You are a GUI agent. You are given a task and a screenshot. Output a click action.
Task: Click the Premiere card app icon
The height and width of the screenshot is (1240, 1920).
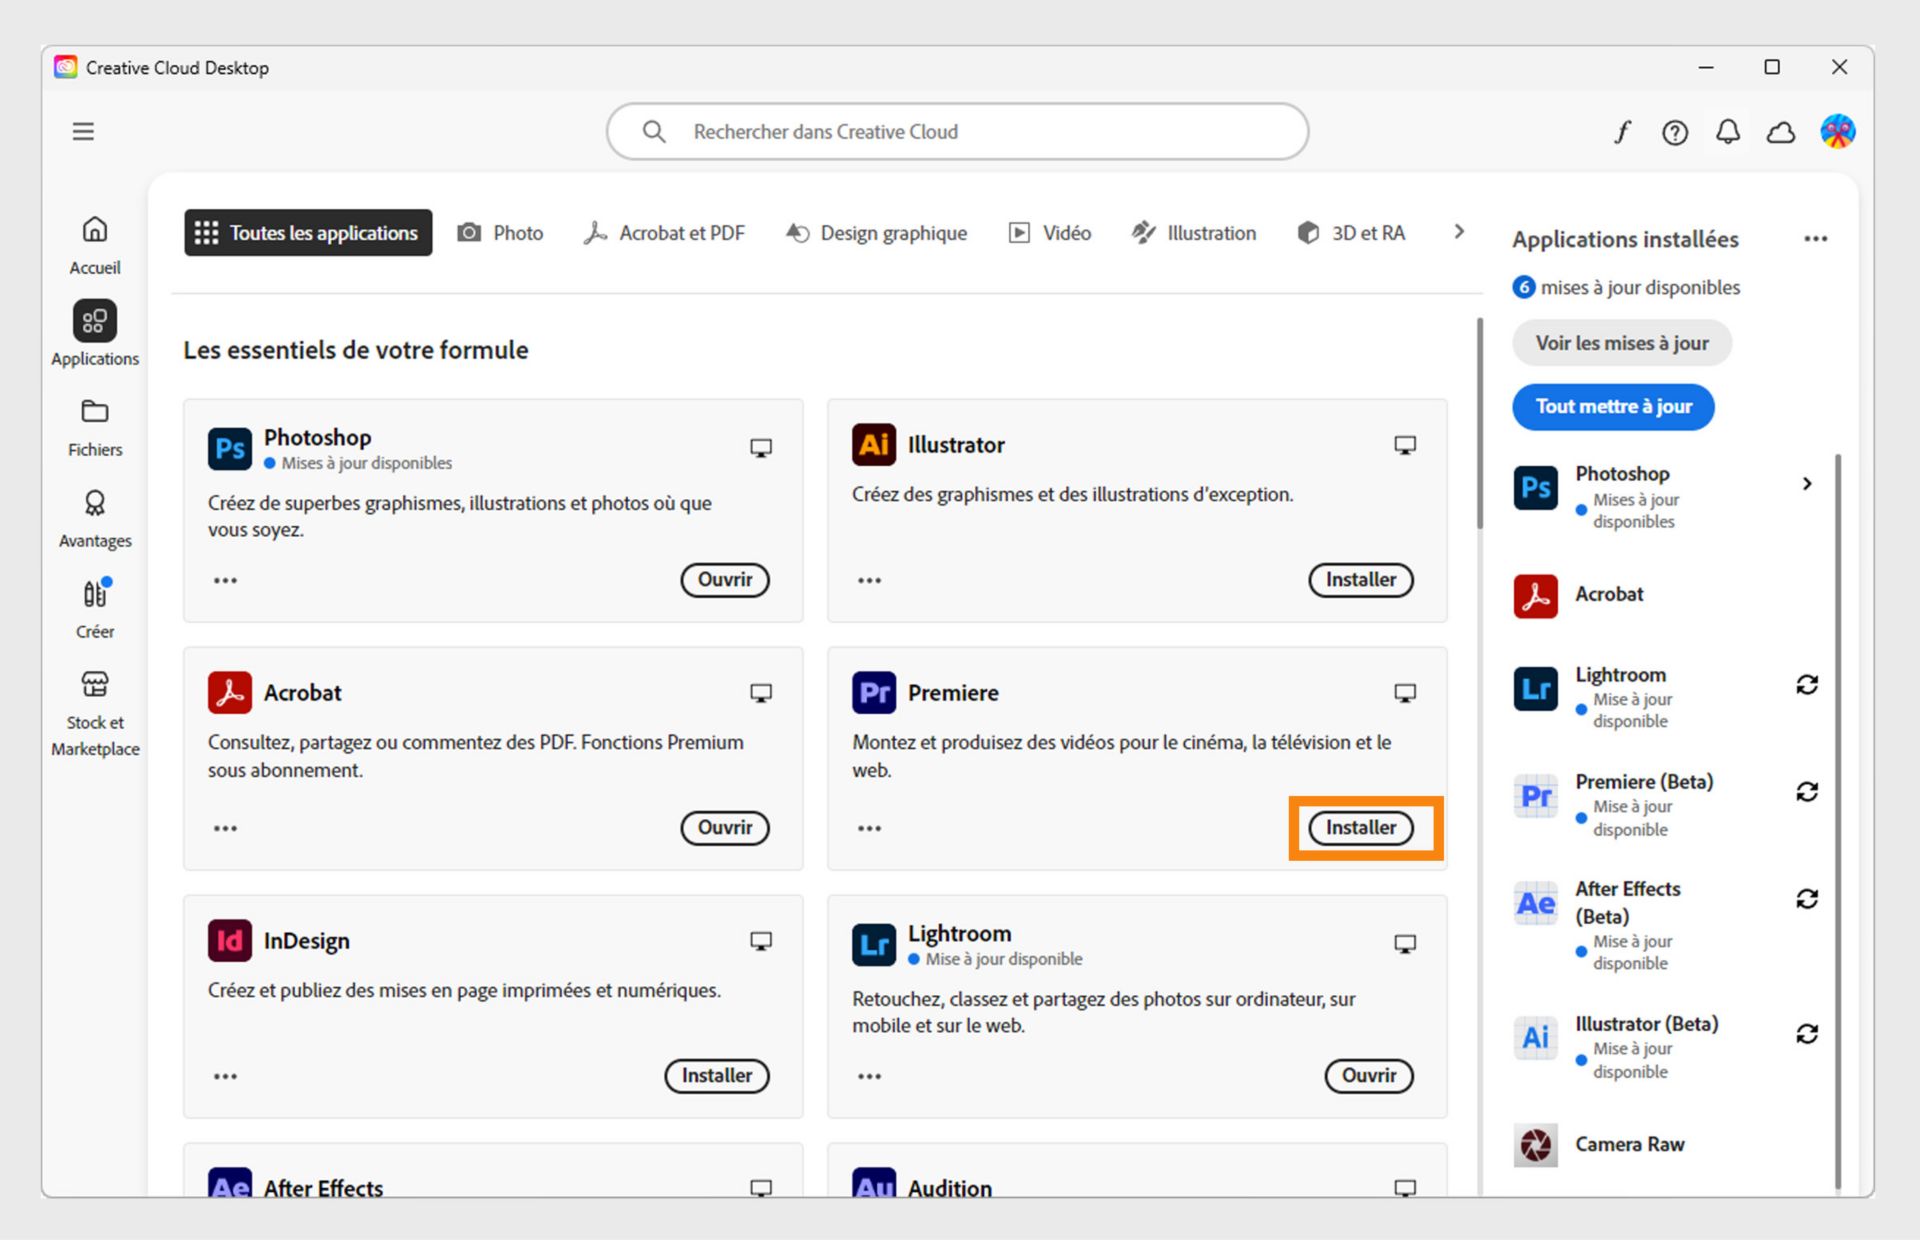click(x=874, y=692)
